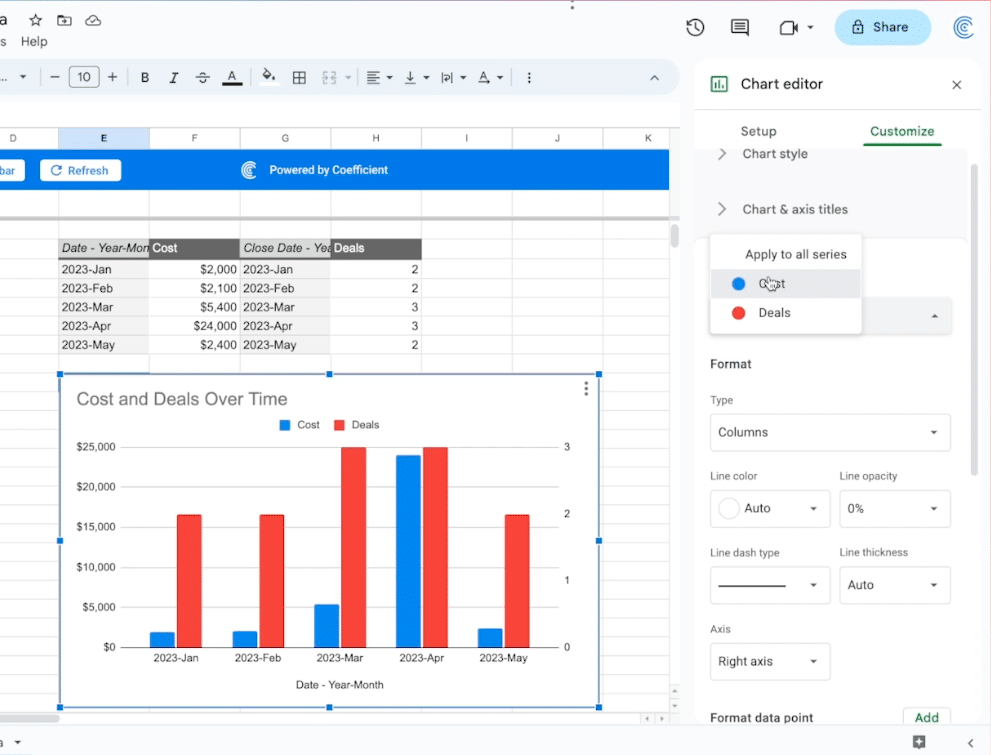Open horizontal align options
The width and height of the screenshot is (991, 755).
(x=379, y=77)
